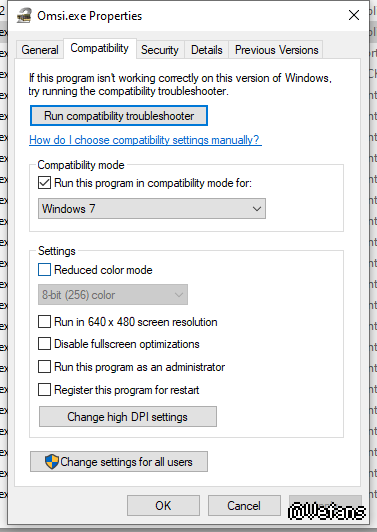Click the chevron arrow of Windows 7 combo box
Screen dimensions: 377x532
[257, 209]
